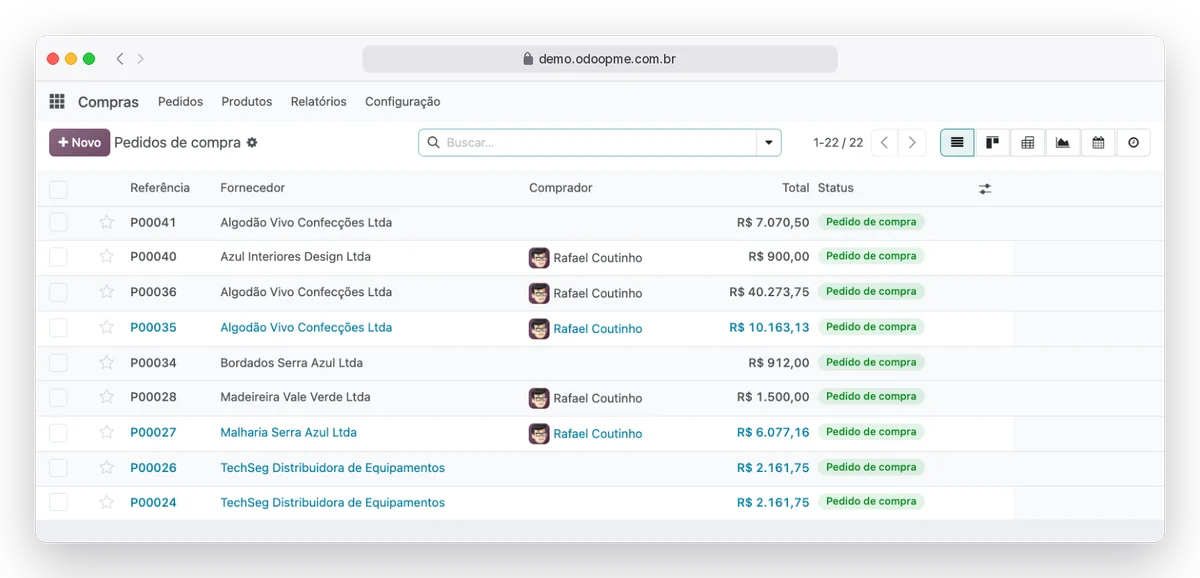The image size is (1200, 578).
Task: Sort by Fornecedor column header
Action: tap(253, 188)
